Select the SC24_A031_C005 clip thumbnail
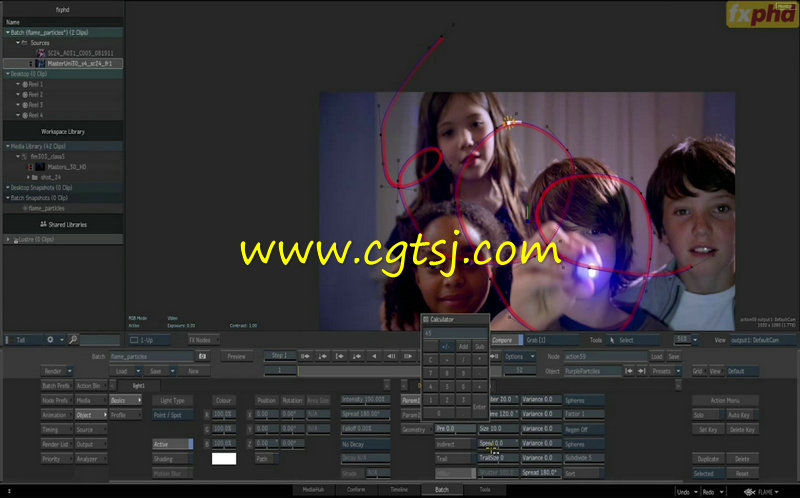Image resolution: width=800 pixels, height=498 pixels. pyautogui.click(x=40, y=53)
